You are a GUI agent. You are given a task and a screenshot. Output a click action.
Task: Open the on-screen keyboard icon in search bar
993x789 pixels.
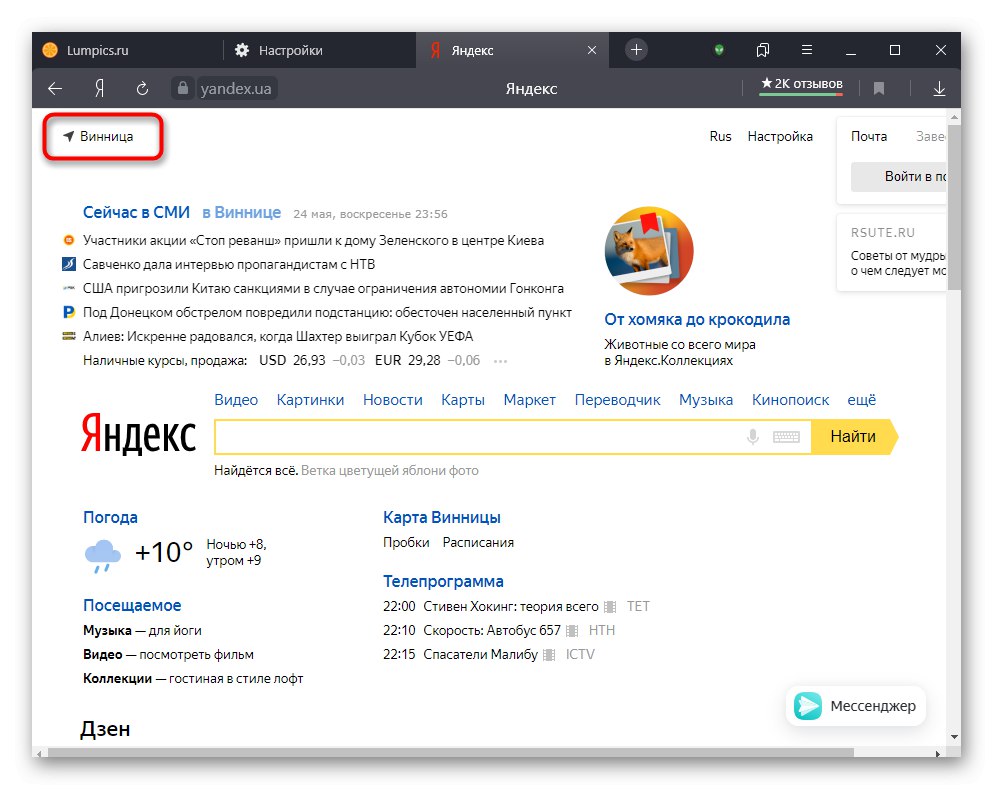point(786,436)
